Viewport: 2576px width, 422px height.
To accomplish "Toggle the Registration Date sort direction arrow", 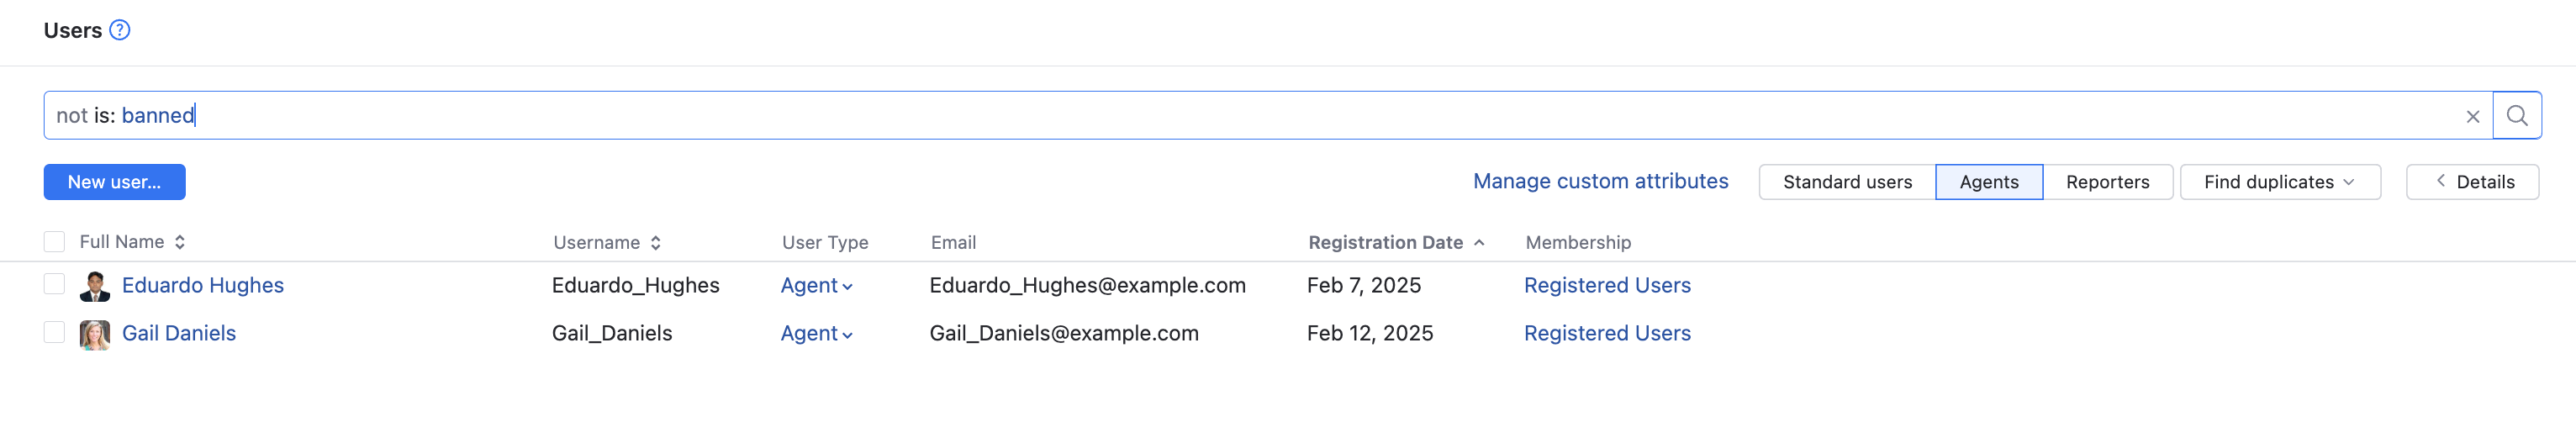I will [x=1479, y=243].
